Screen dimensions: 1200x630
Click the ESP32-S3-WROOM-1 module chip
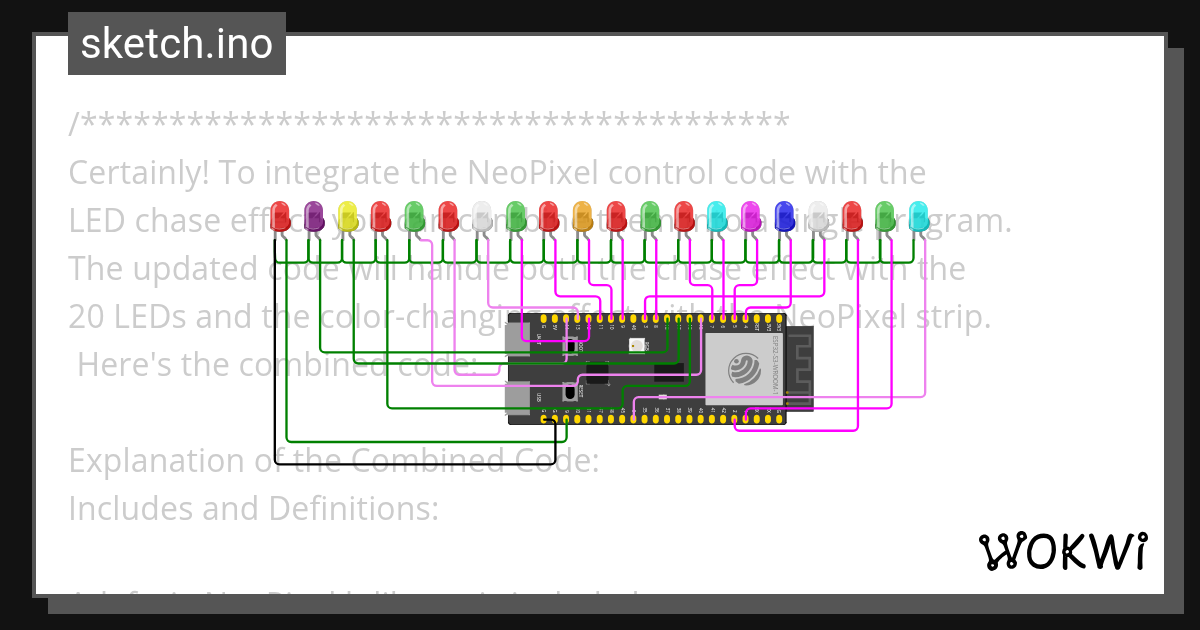click(x=745, y=368)
